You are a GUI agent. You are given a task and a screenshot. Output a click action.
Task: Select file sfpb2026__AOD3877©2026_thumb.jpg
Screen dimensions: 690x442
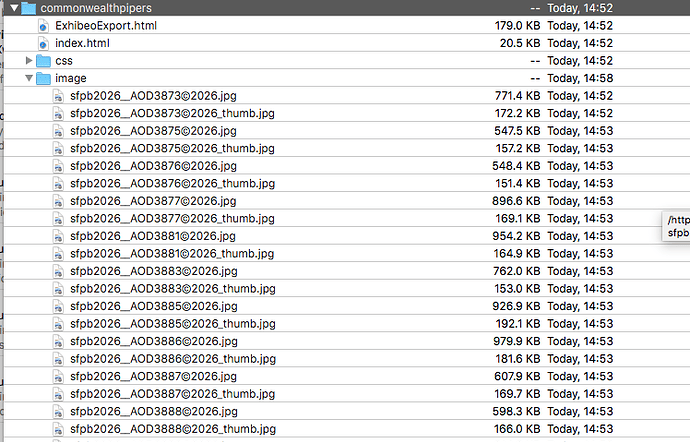tap(172, 219)
